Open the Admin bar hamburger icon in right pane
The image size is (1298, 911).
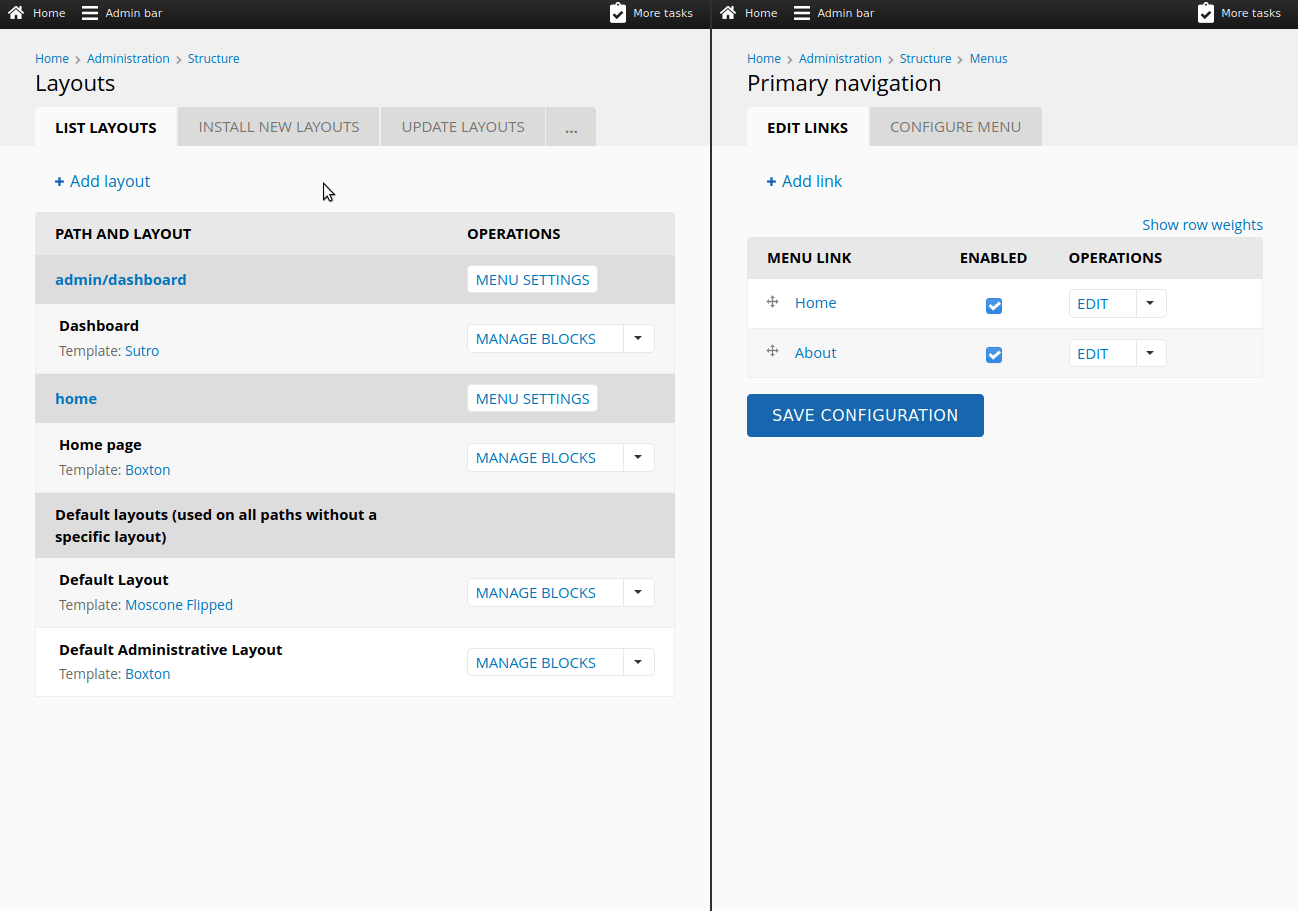[x=802, y=13]
